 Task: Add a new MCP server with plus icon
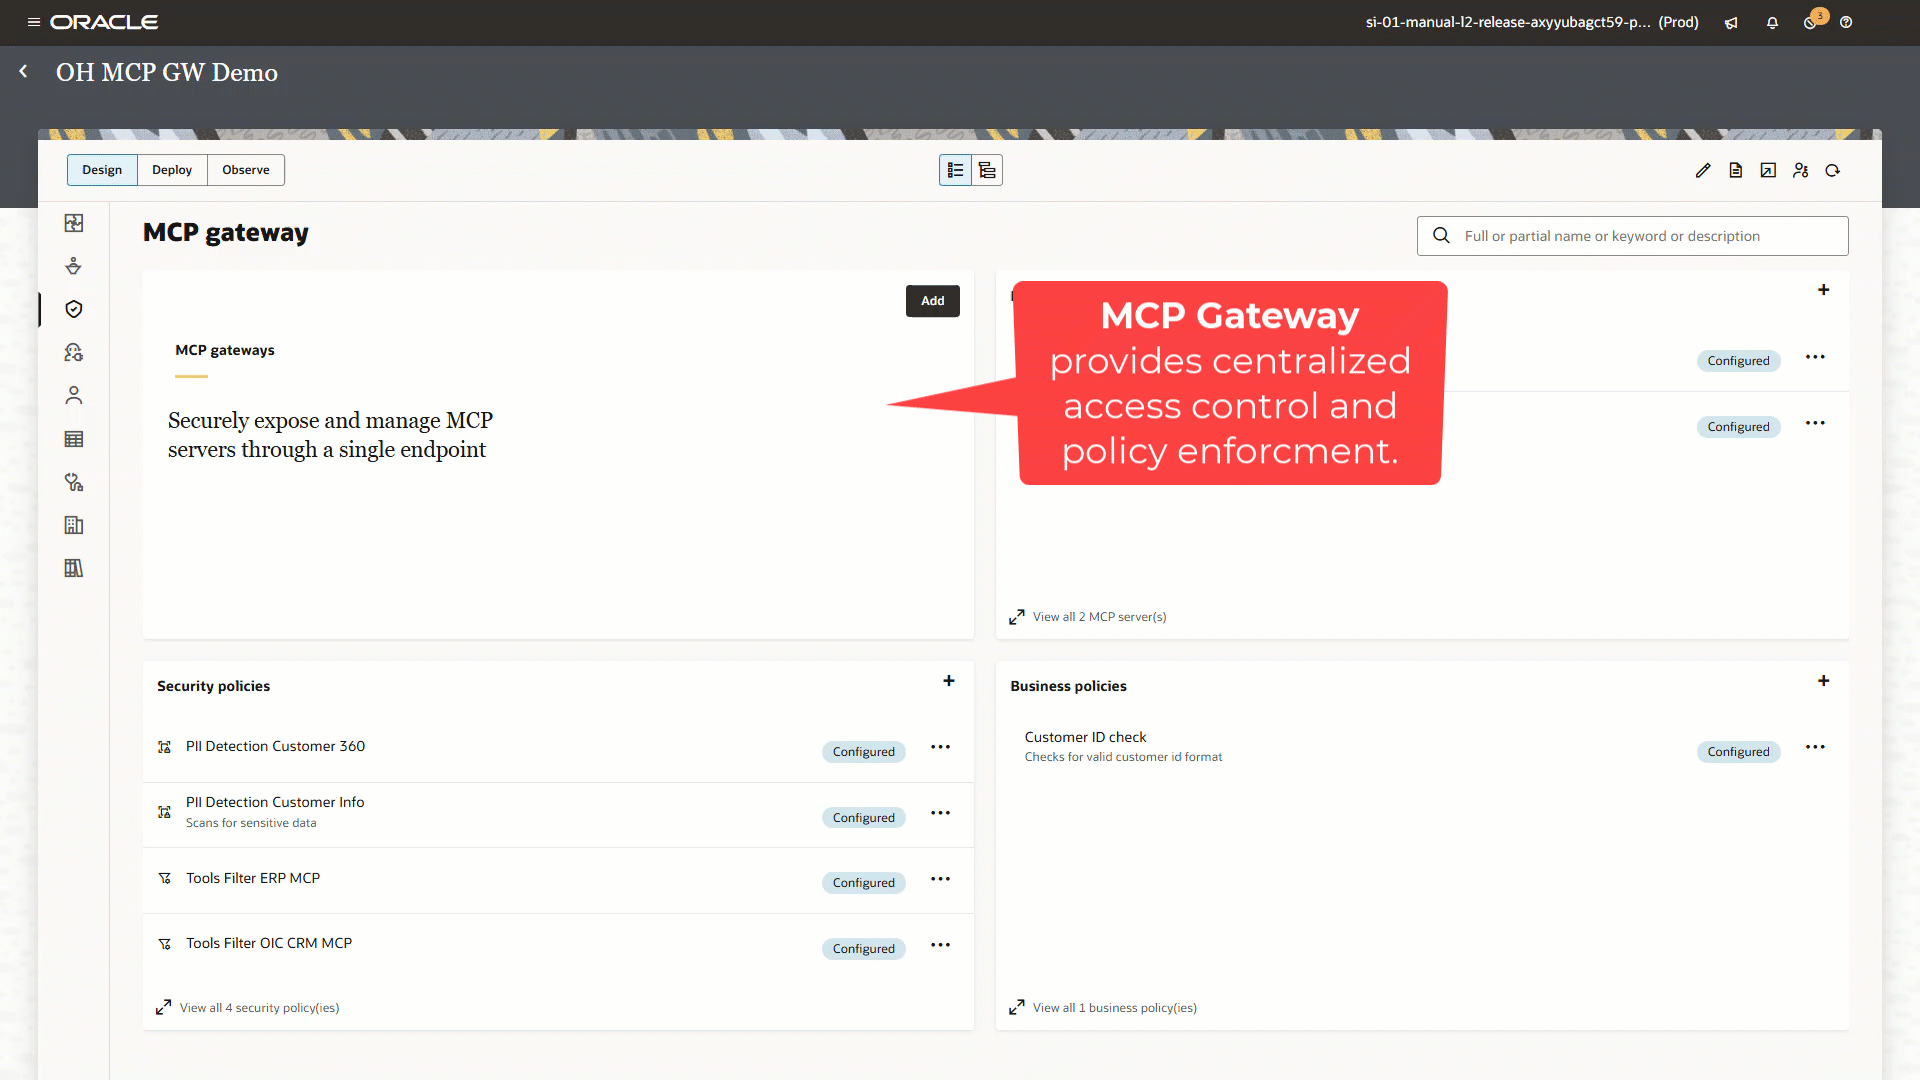pos(1824,290)
